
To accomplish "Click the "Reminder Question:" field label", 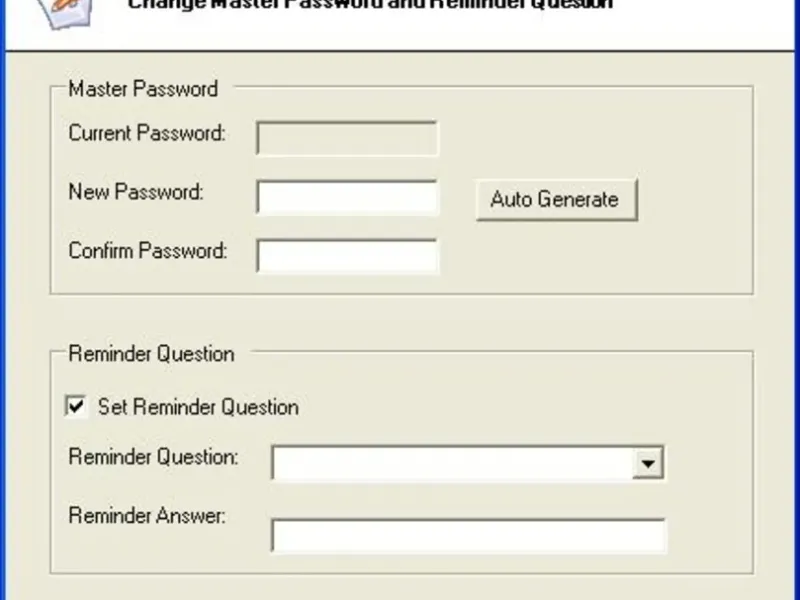I will tap(153, 458).
